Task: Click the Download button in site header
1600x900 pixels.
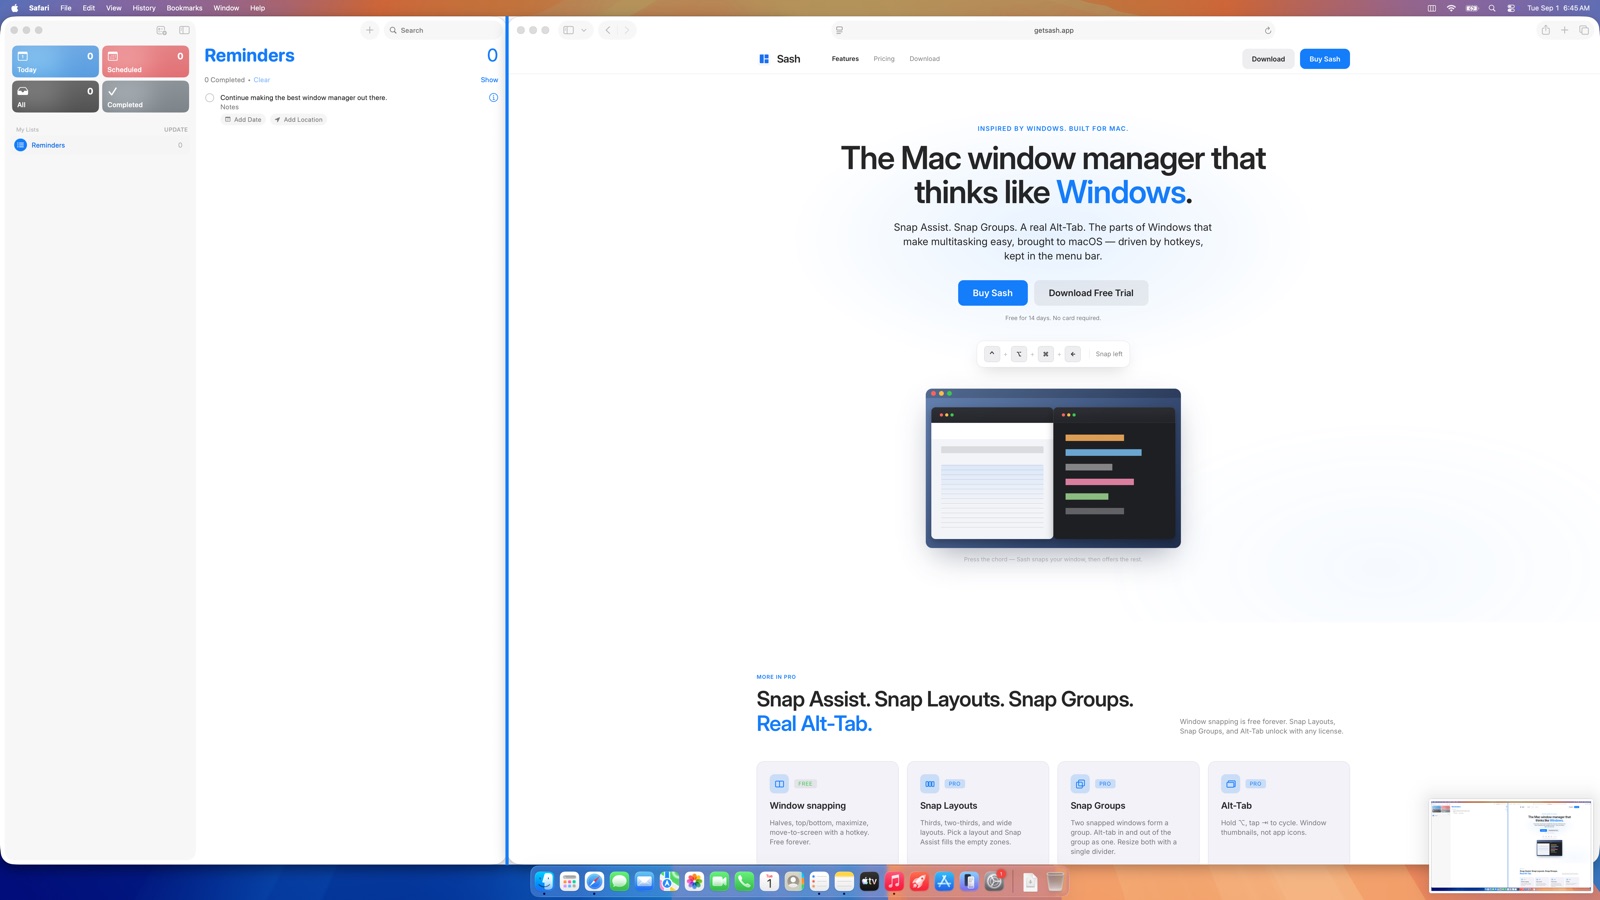Action: 1268,59
